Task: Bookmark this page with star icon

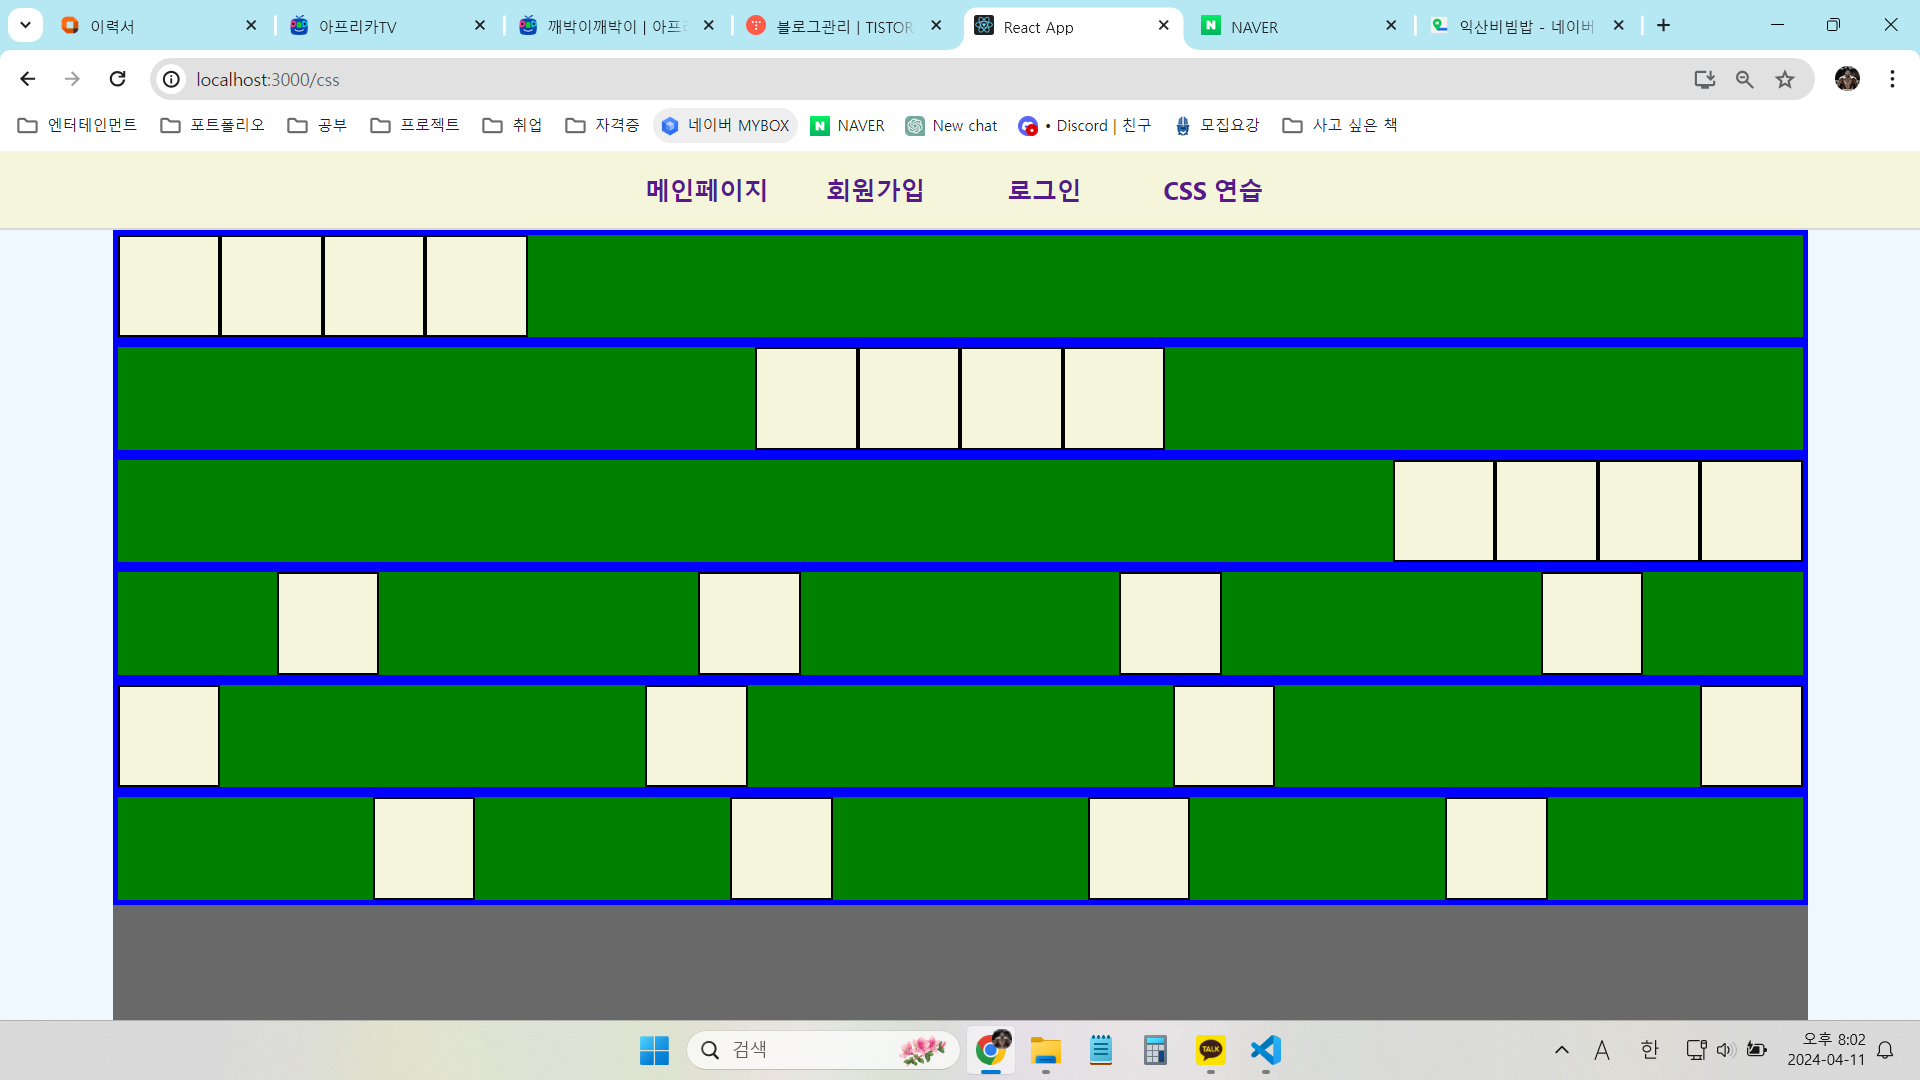Action: coord(1785,79)
